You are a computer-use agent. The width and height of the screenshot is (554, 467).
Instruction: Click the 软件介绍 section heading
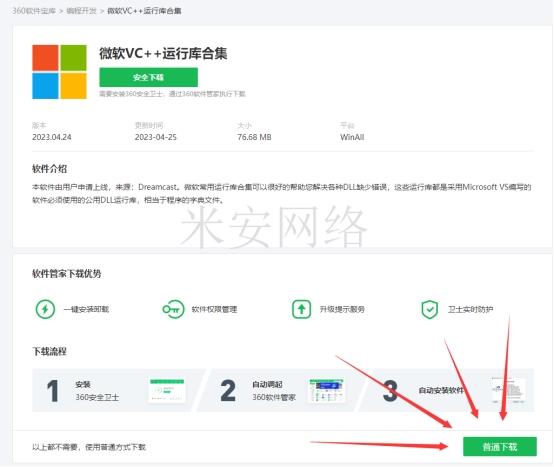coord(49,169)
